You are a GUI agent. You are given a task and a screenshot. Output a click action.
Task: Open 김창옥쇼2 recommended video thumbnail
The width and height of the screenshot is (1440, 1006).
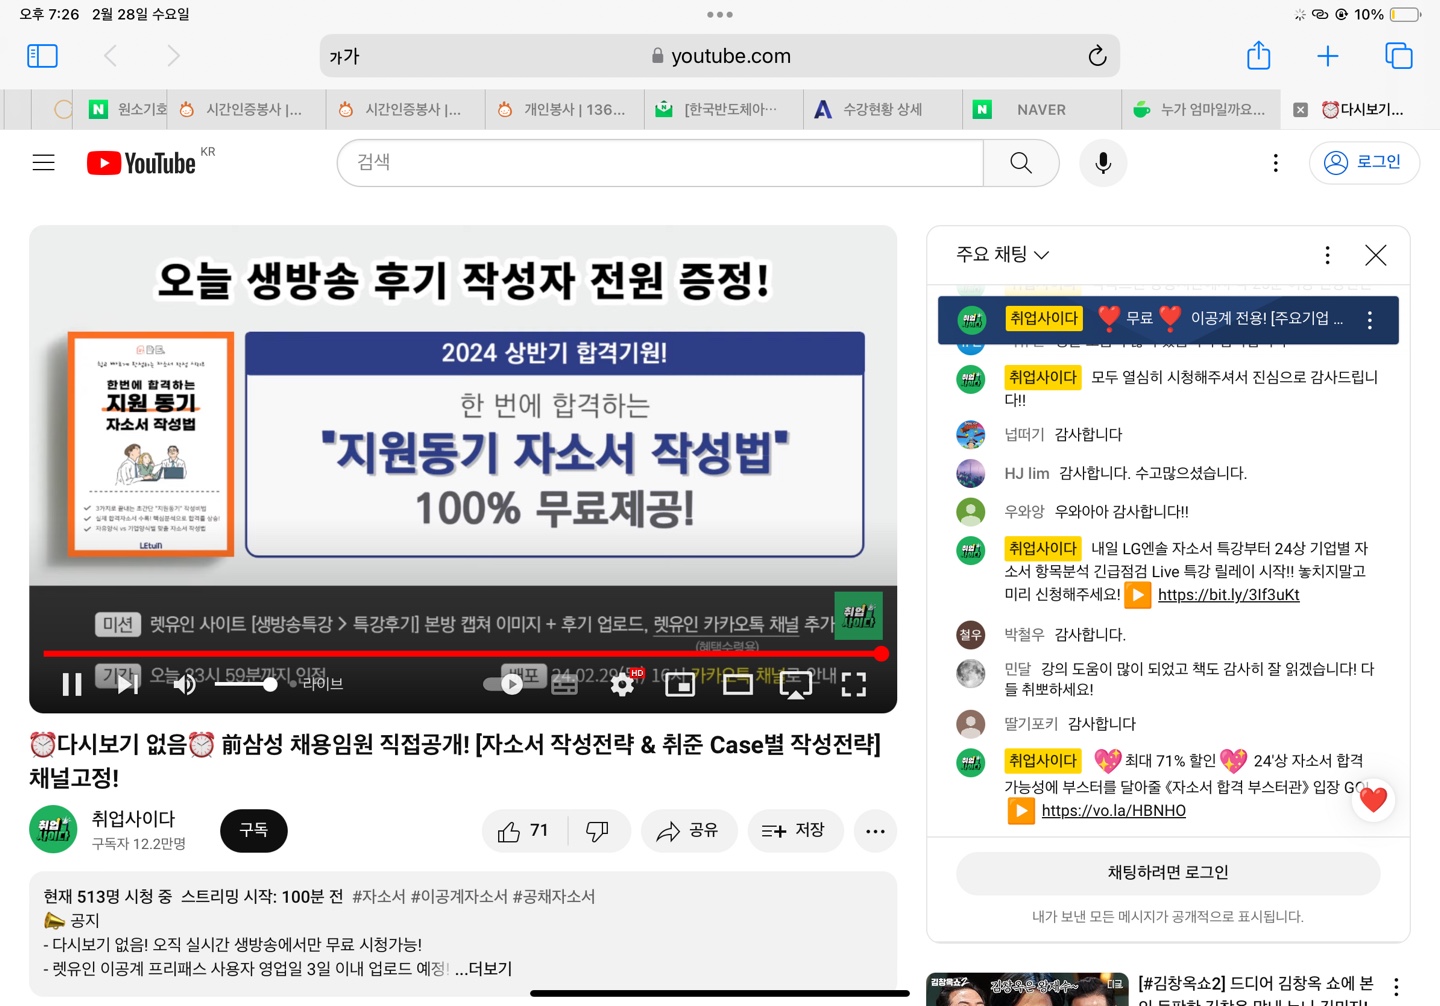[x=1027, y=989]
